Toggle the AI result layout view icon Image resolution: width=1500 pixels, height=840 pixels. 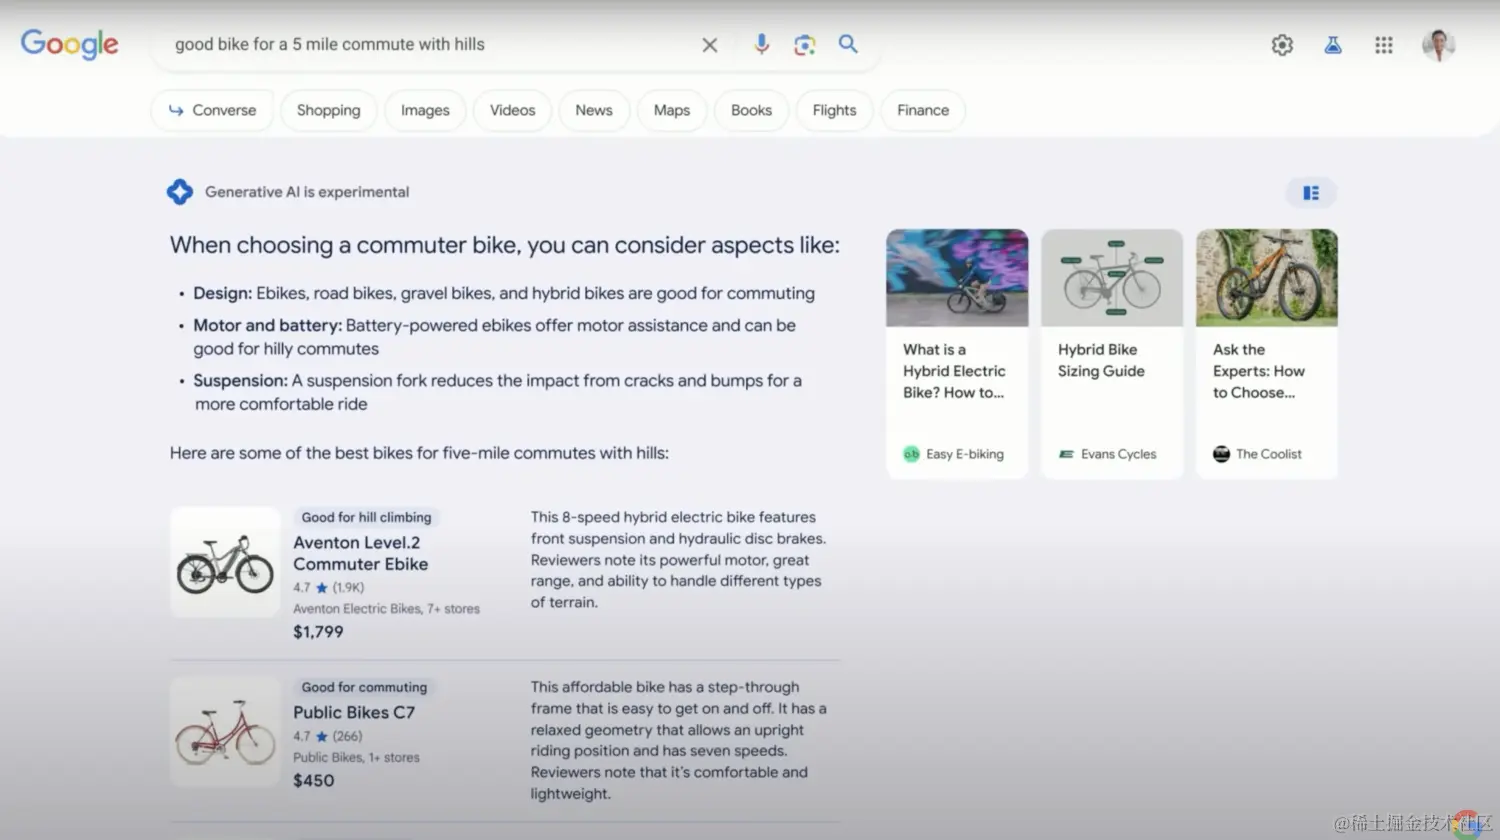pos(1311,193)
